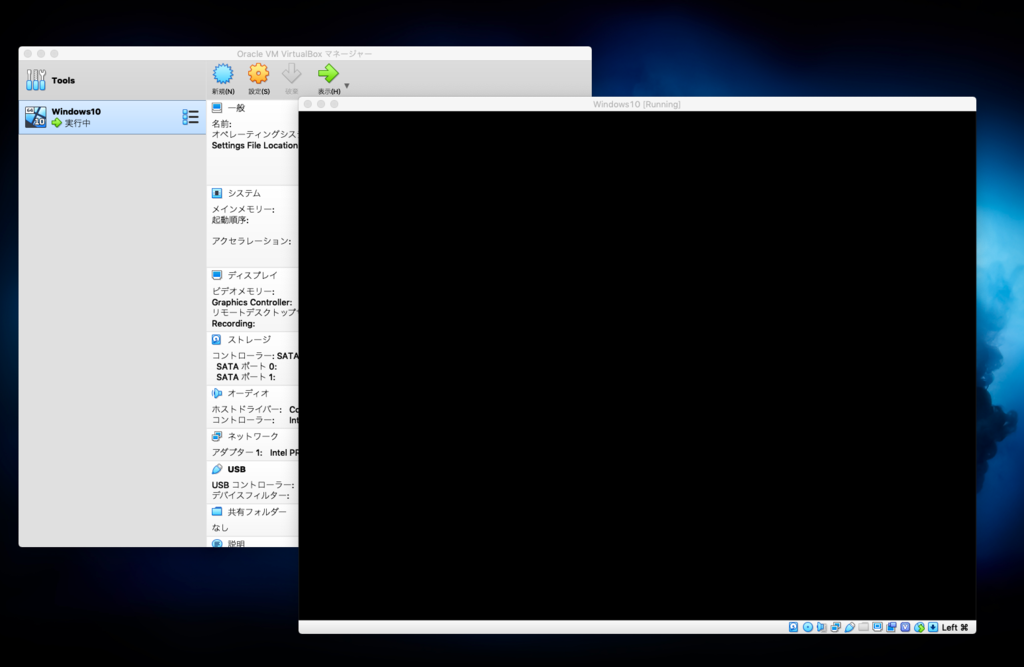
Task: Open the オーディオ (Audio) section header
Action: coord(248,393)
